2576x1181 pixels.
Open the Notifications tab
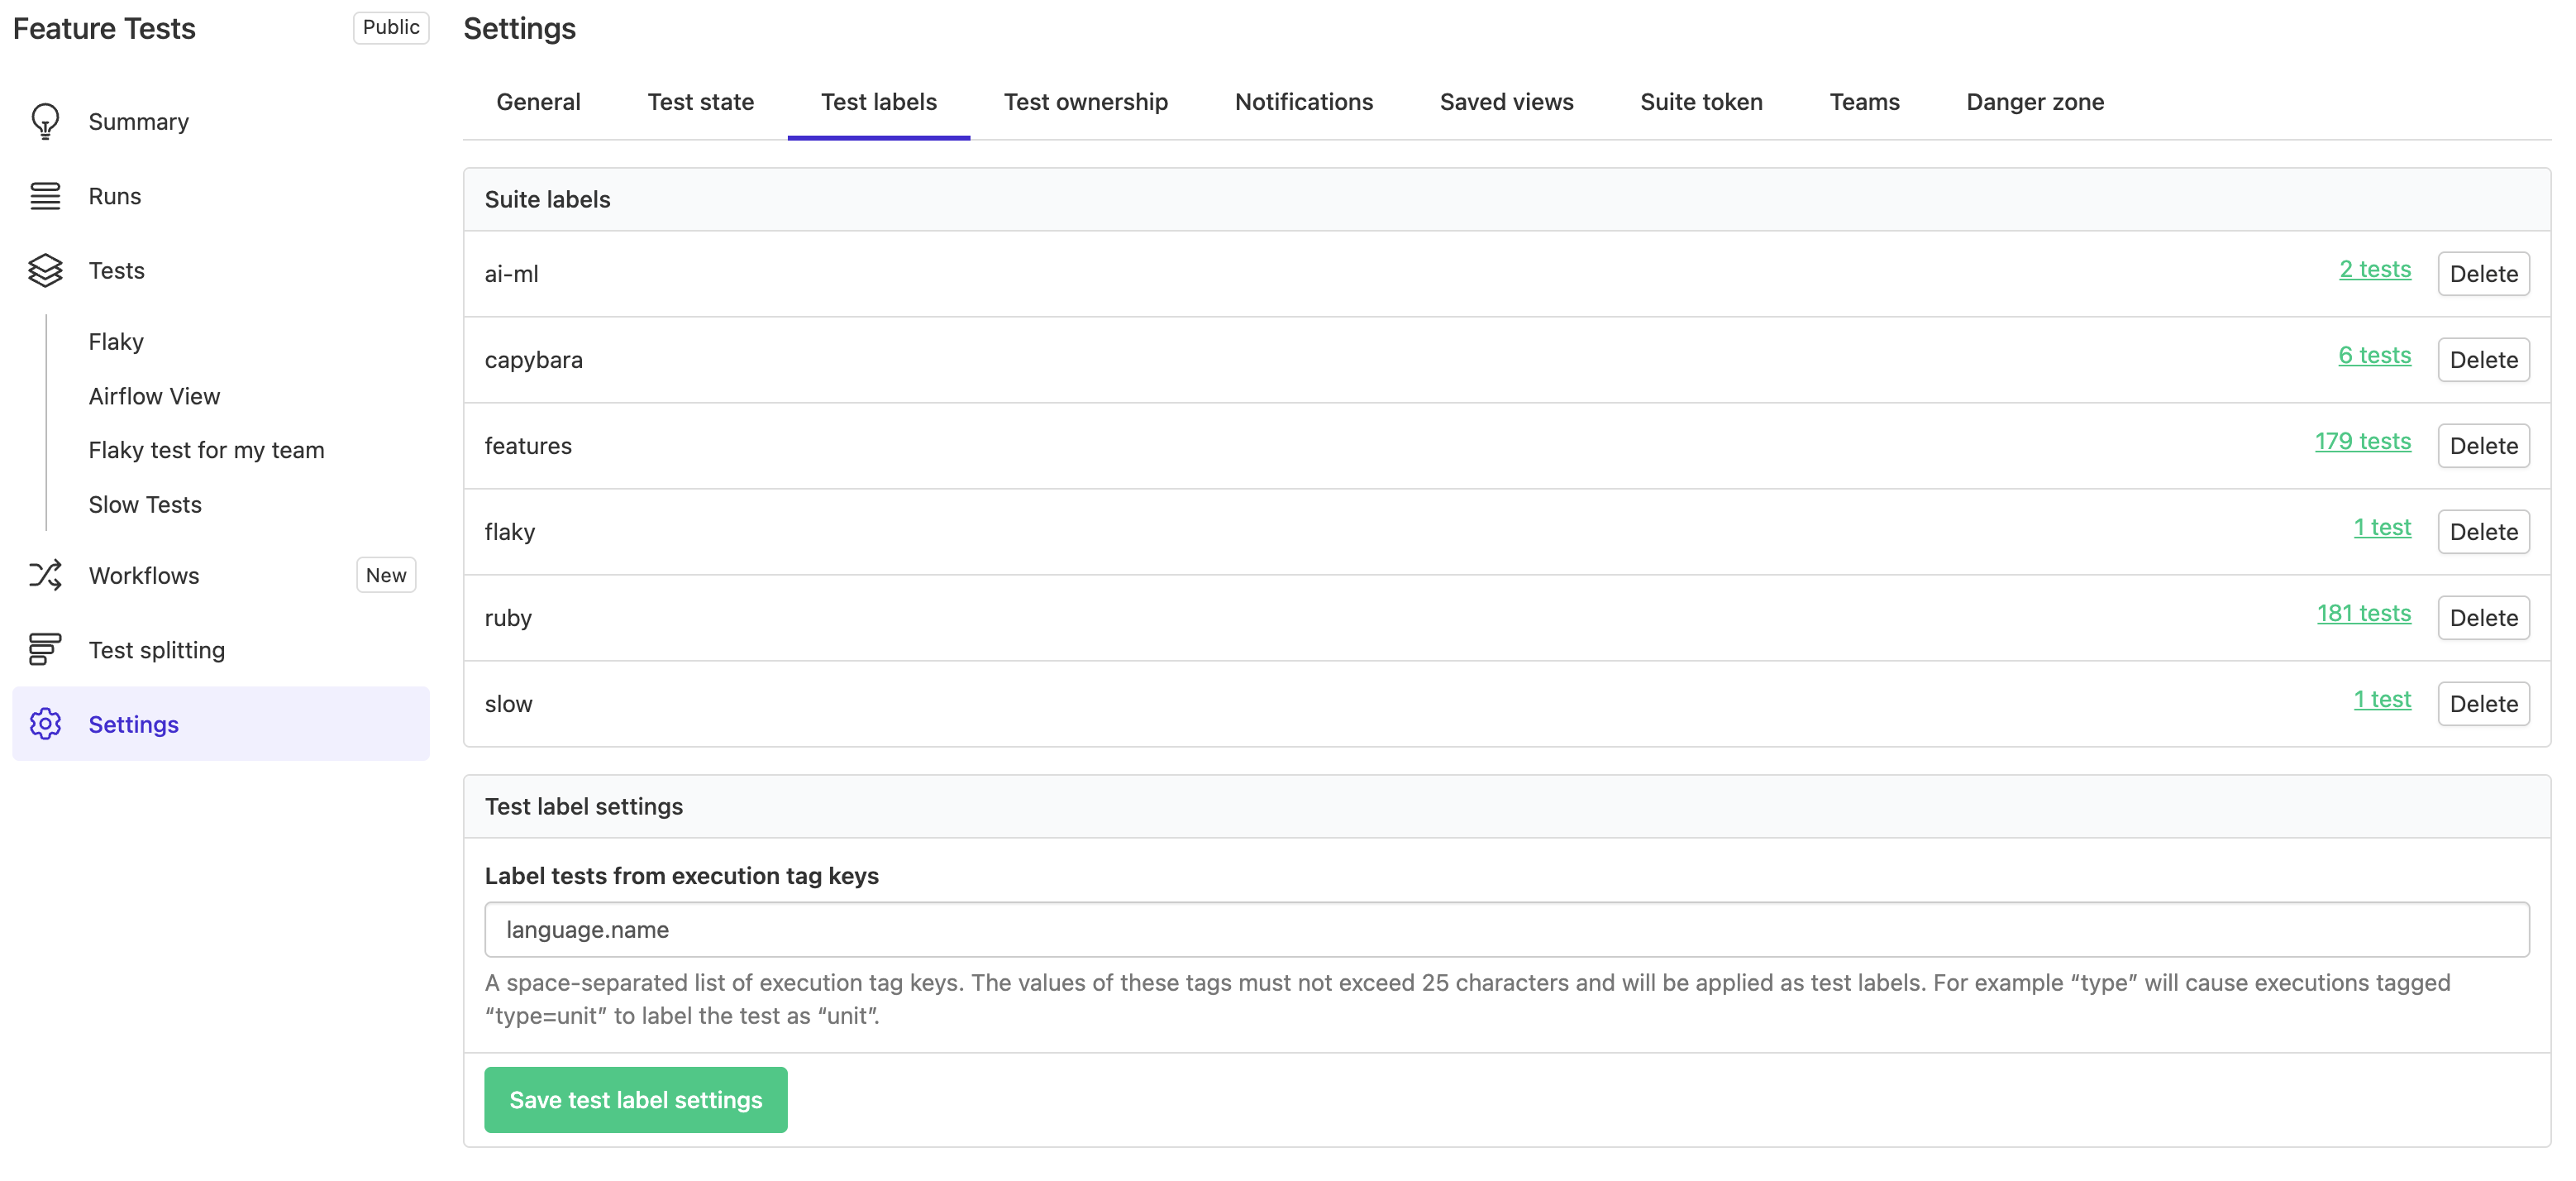point(1303,101)
